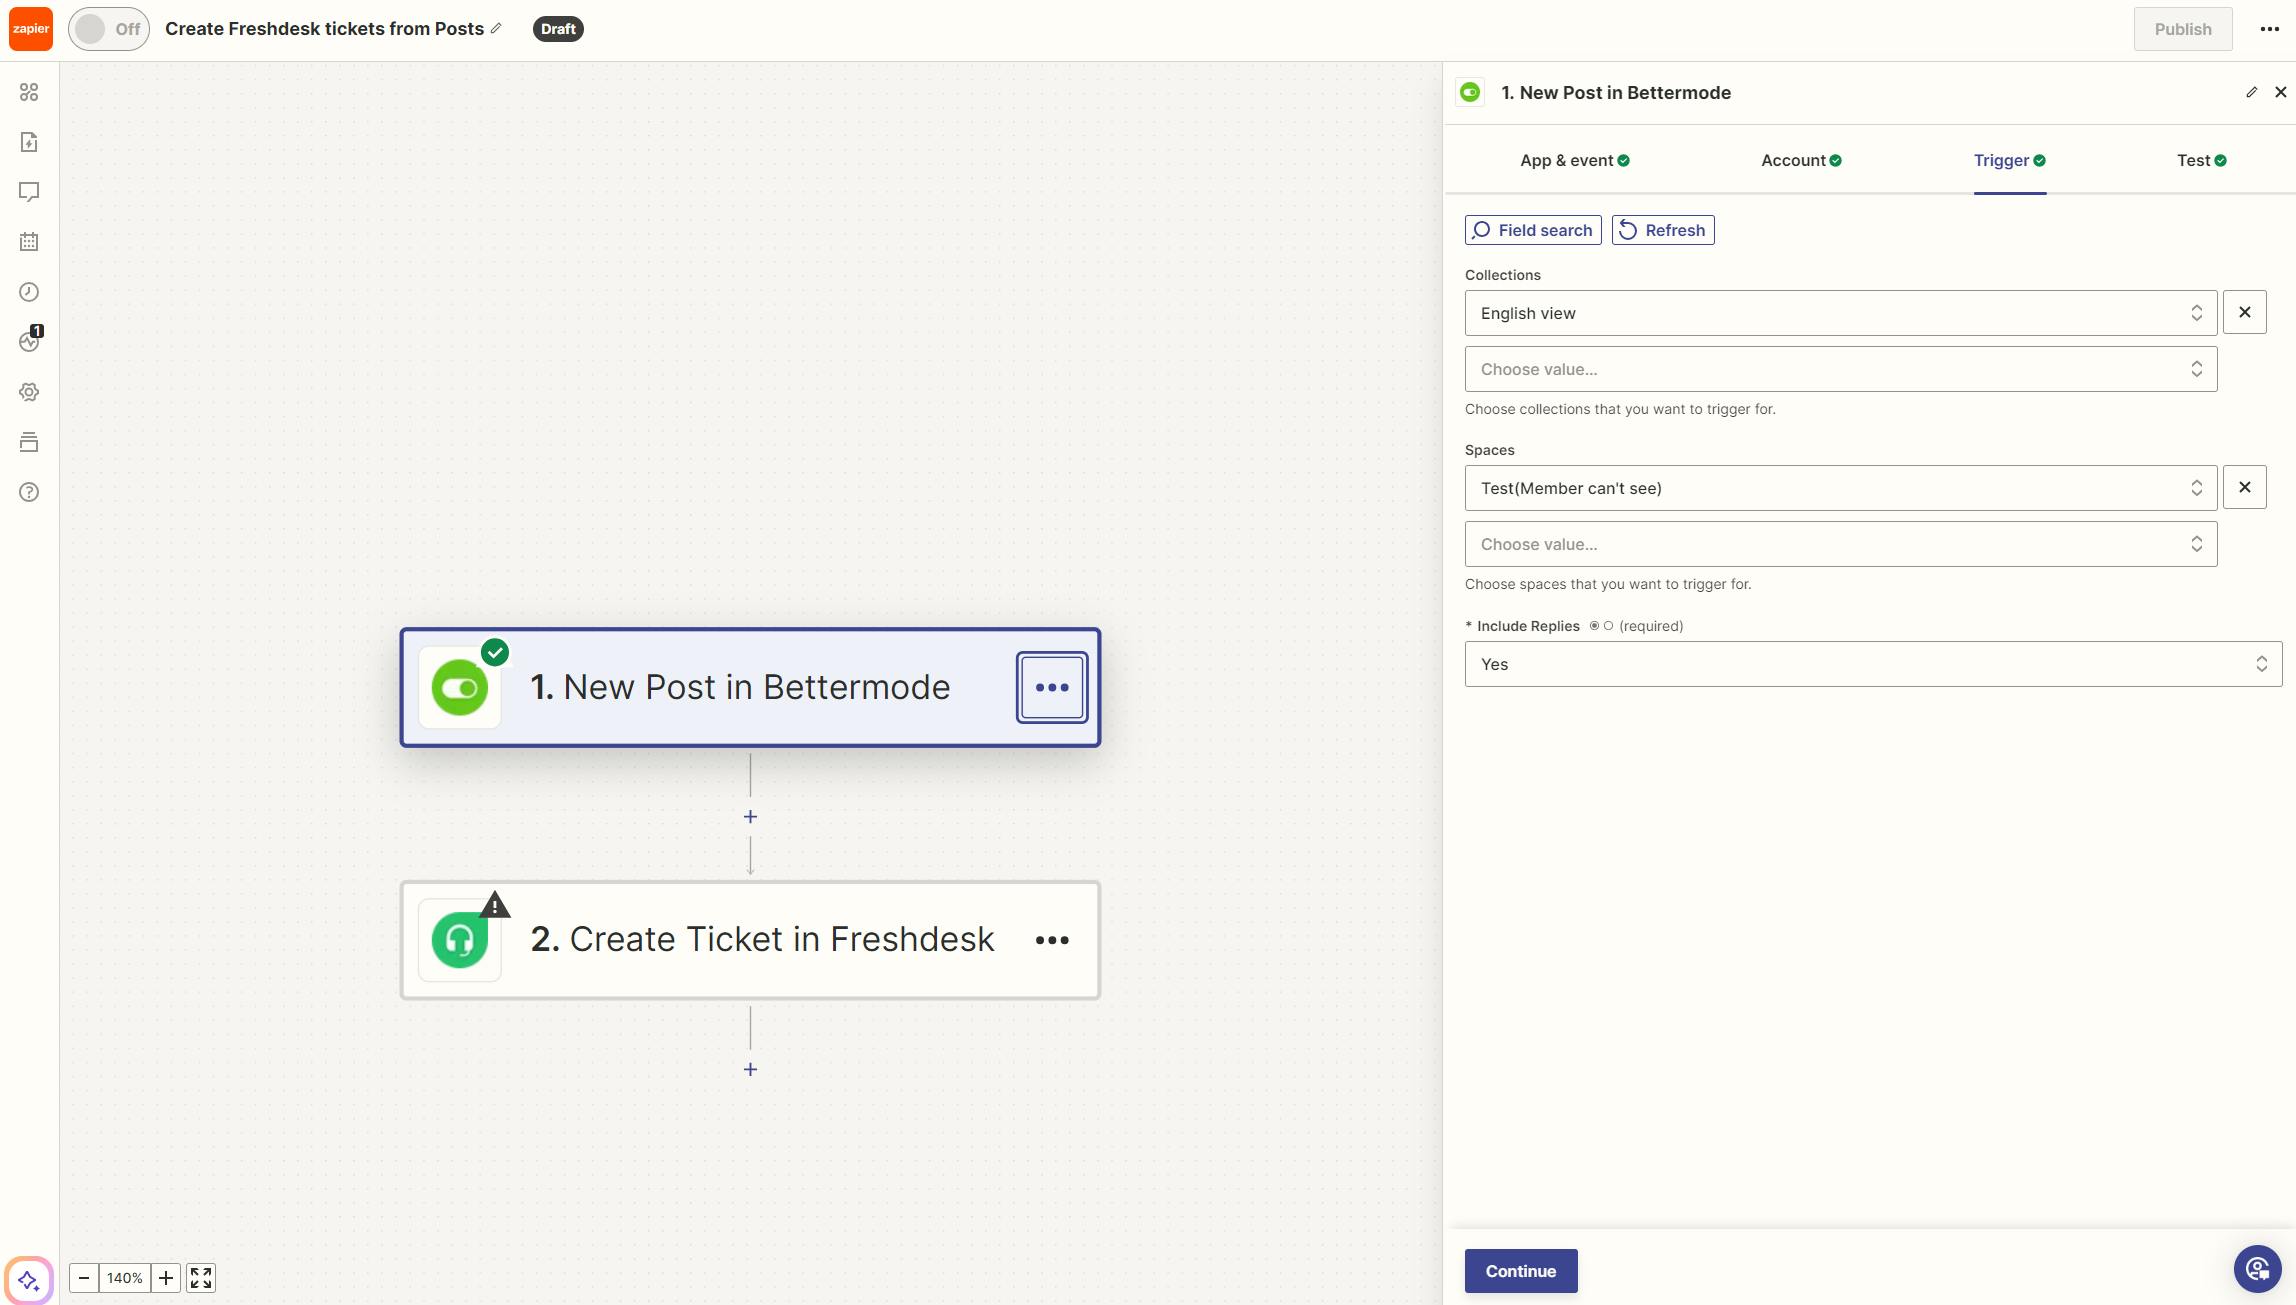Click the Freshdesk app icon in step 2
2296x1305 pixels.
(460, 940)
